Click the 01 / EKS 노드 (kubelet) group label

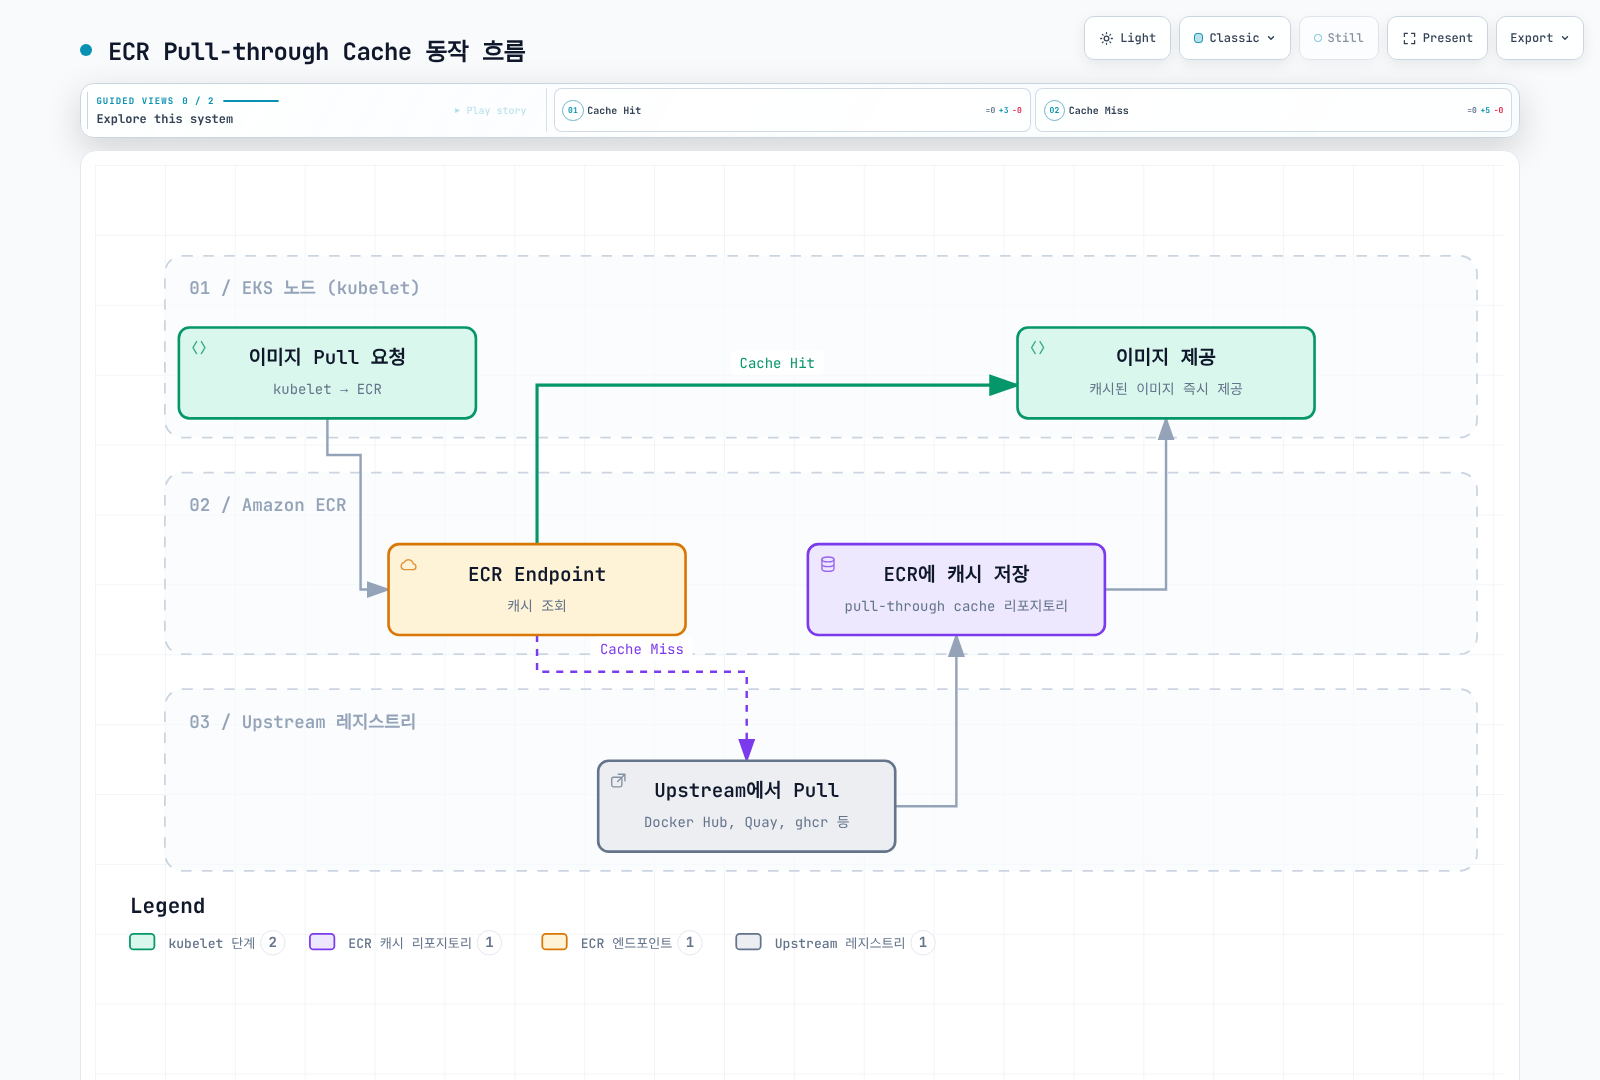(x=304, y=288)
